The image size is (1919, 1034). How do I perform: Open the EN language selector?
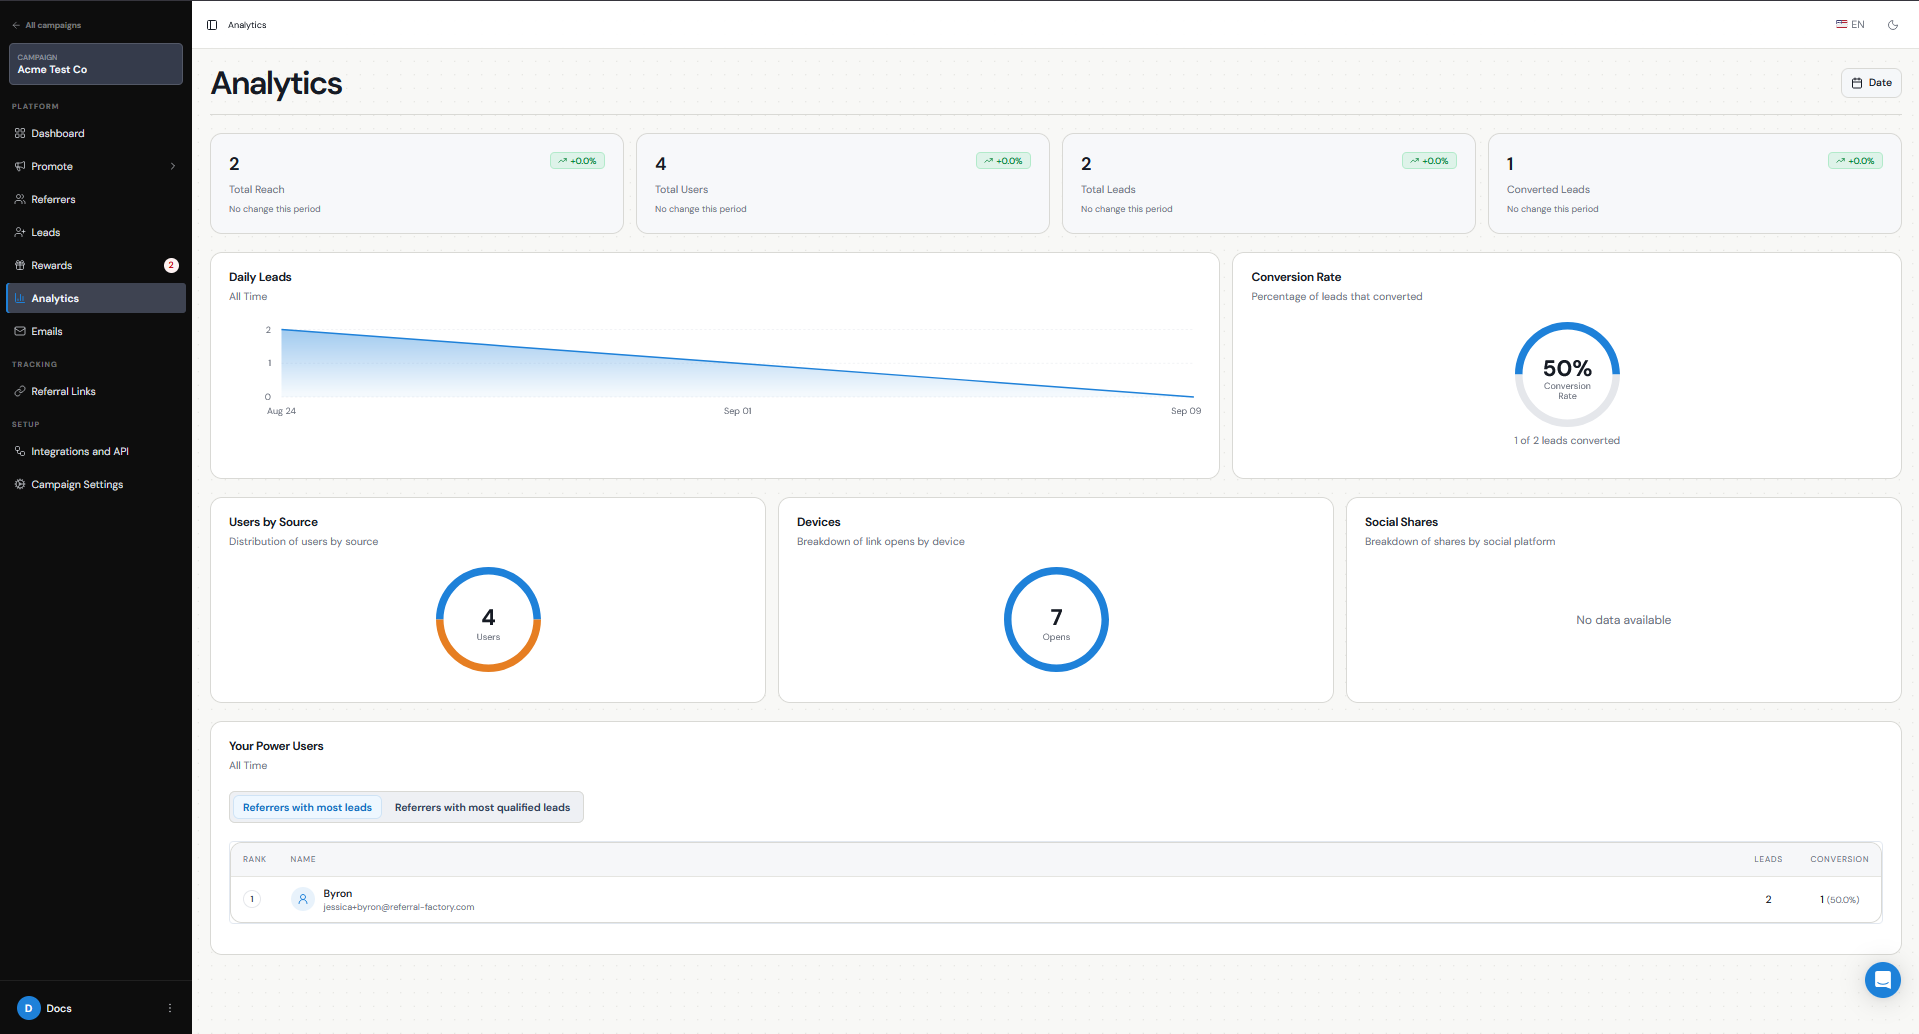[1850, 25]
